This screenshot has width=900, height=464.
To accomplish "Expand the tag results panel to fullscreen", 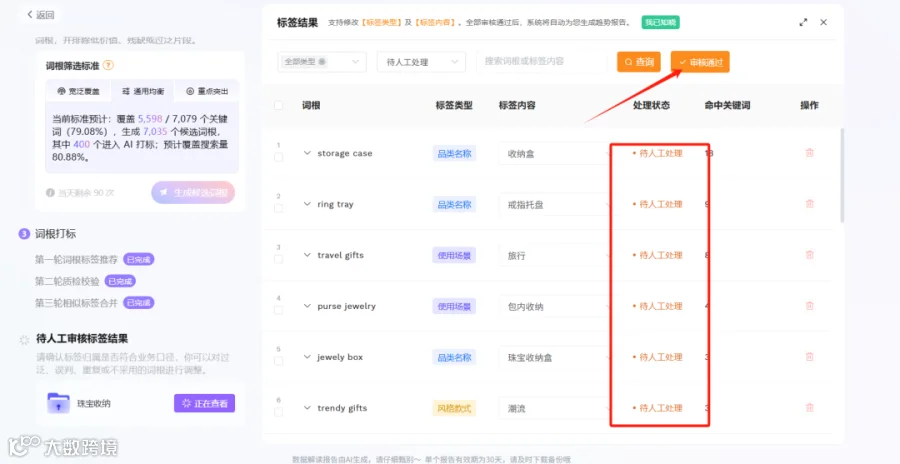I will [x=803, y=22].
